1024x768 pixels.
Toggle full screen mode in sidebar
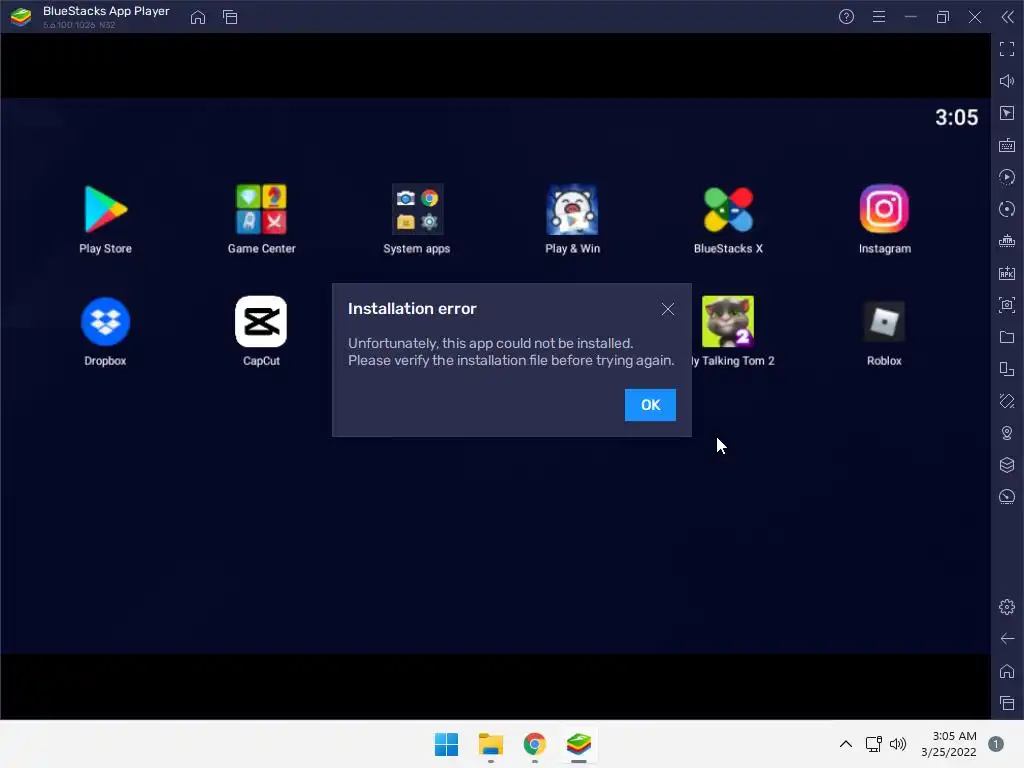click(1007, 49)
